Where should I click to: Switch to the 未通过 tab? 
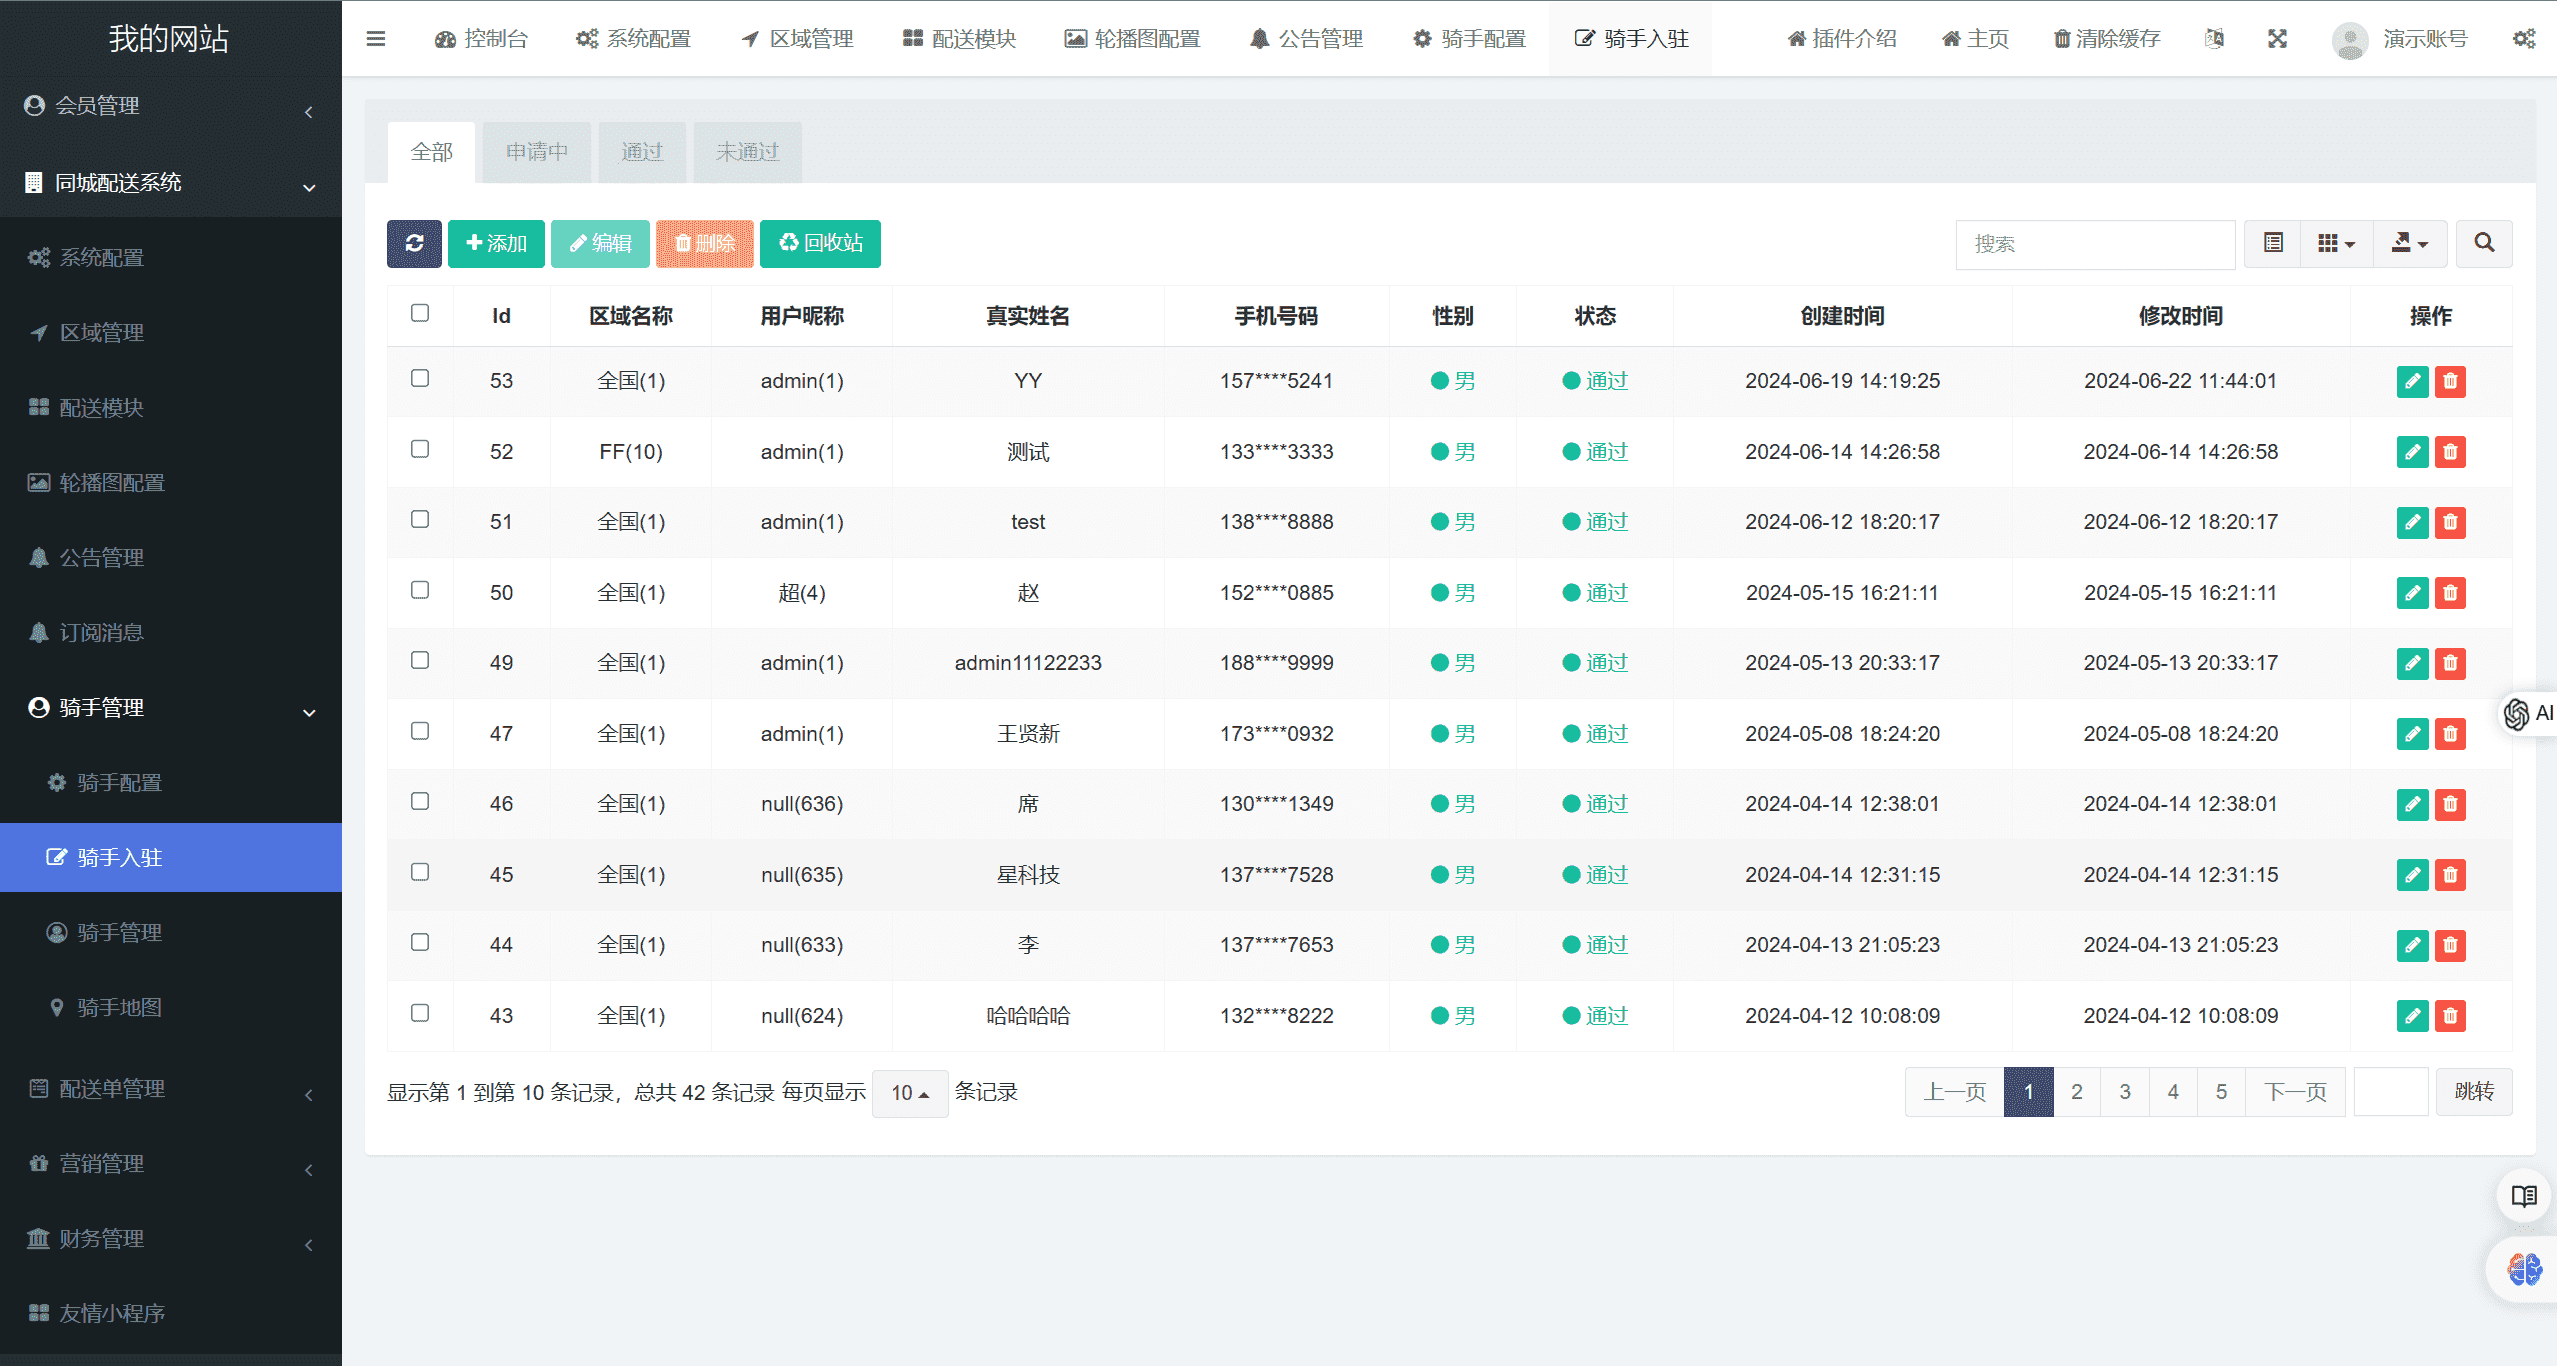click(748, 152)
